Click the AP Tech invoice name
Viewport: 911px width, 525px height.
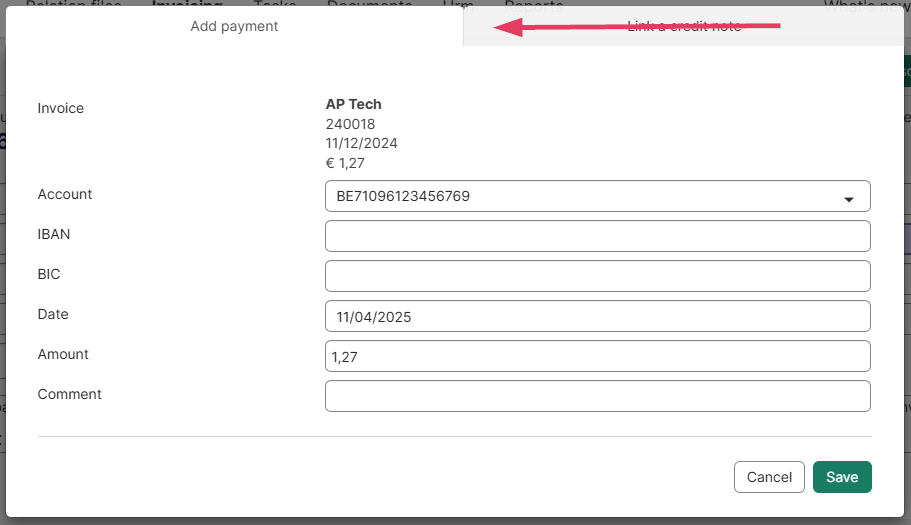tap(354, 104)
